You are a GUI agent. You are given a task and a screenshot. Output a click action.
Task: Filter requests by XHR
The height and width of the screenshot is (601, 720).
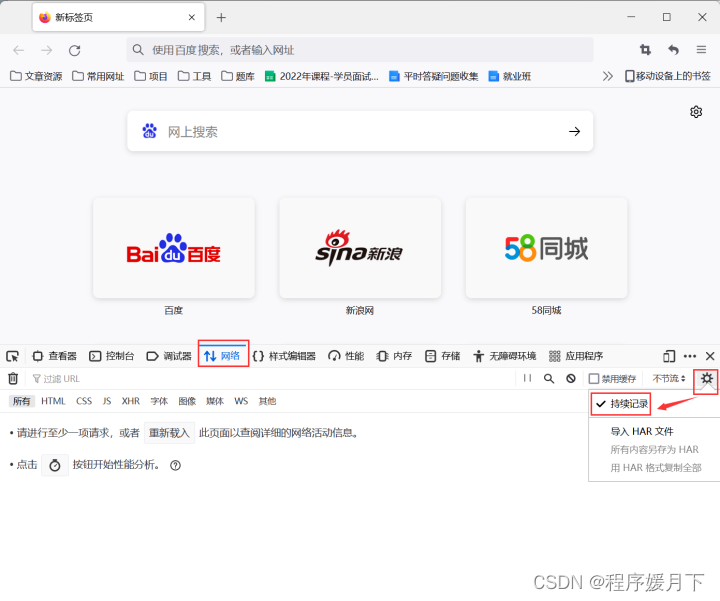tap(131, 401)
